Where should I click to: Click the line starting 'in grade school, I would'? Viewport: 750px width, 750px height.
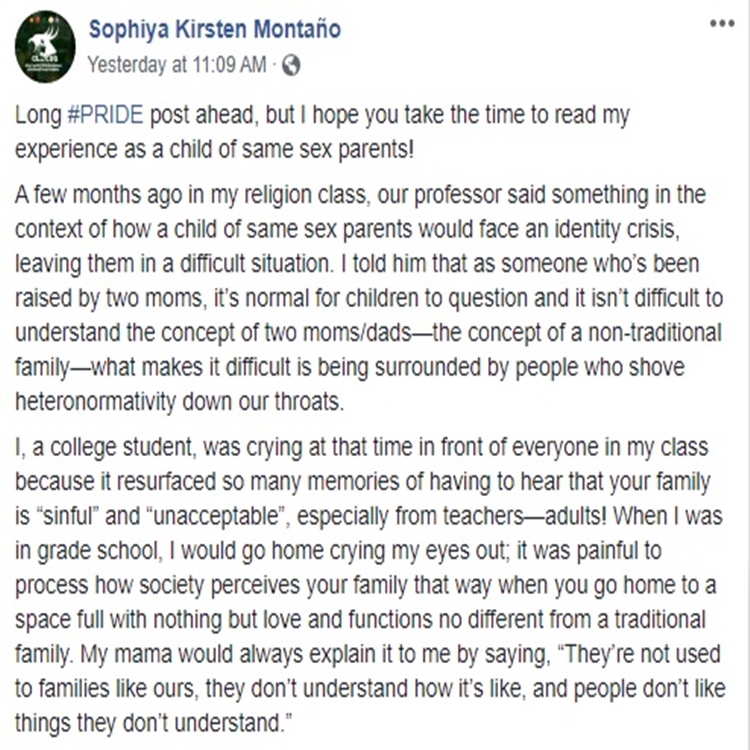(x=338, y=551)
